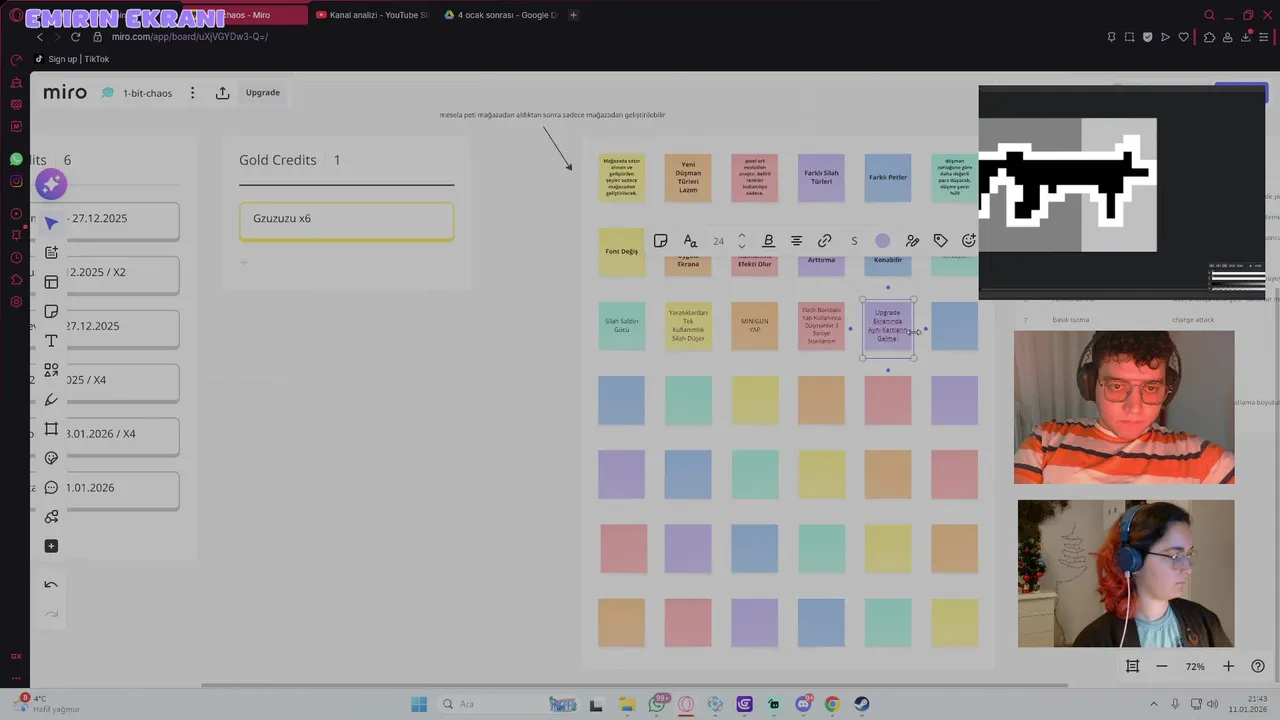Select the Farklı Petler sticky note
This screenshot has width=1280, height=720.
887,177
